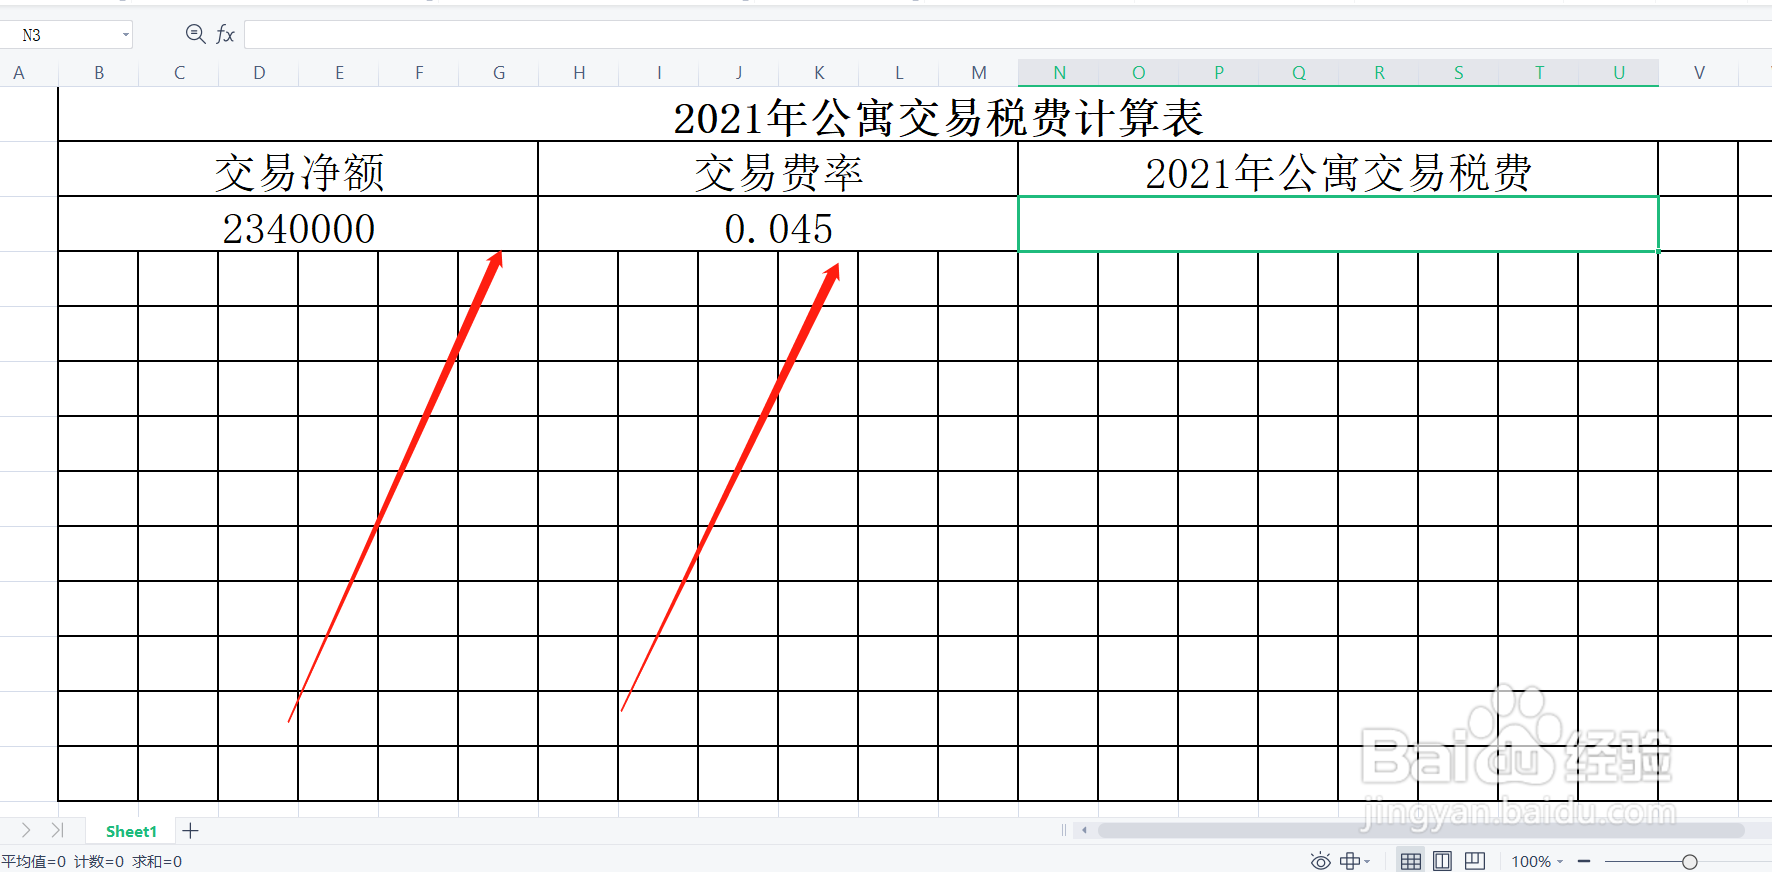Click the cell containing 0.045
Screen dimensions: 1772x872
[x=778, y=225]
